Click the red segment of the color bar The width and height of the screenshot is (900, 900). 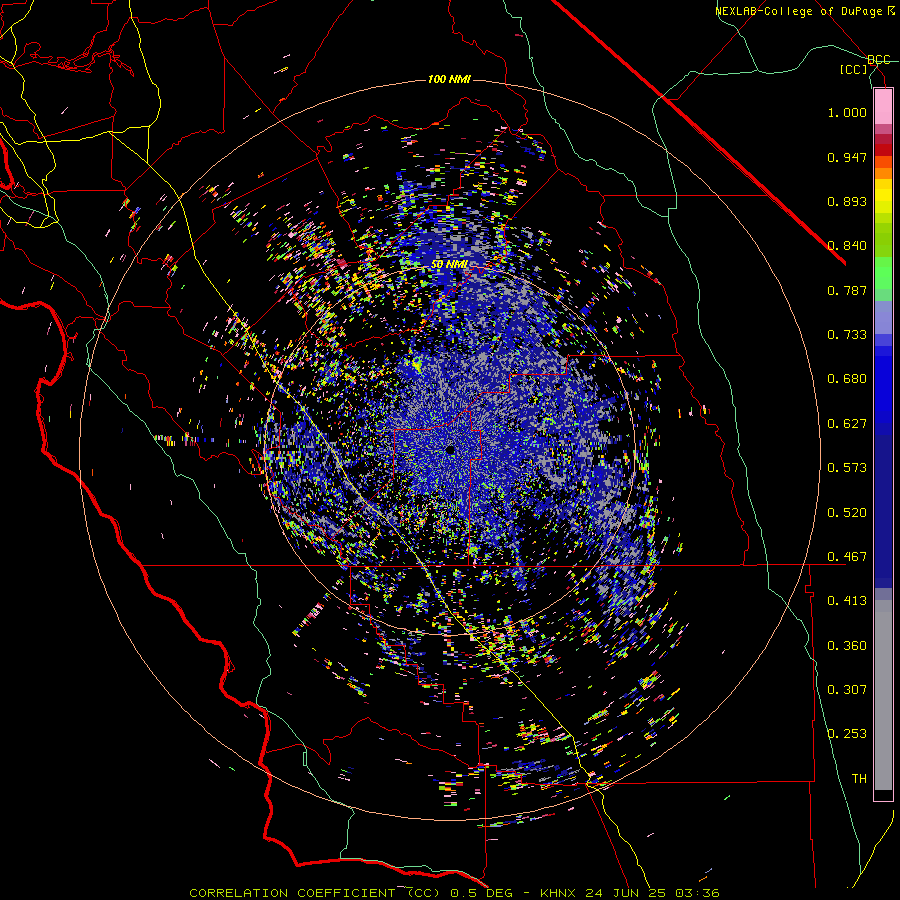pyautogui.click(x=883, y=150)
